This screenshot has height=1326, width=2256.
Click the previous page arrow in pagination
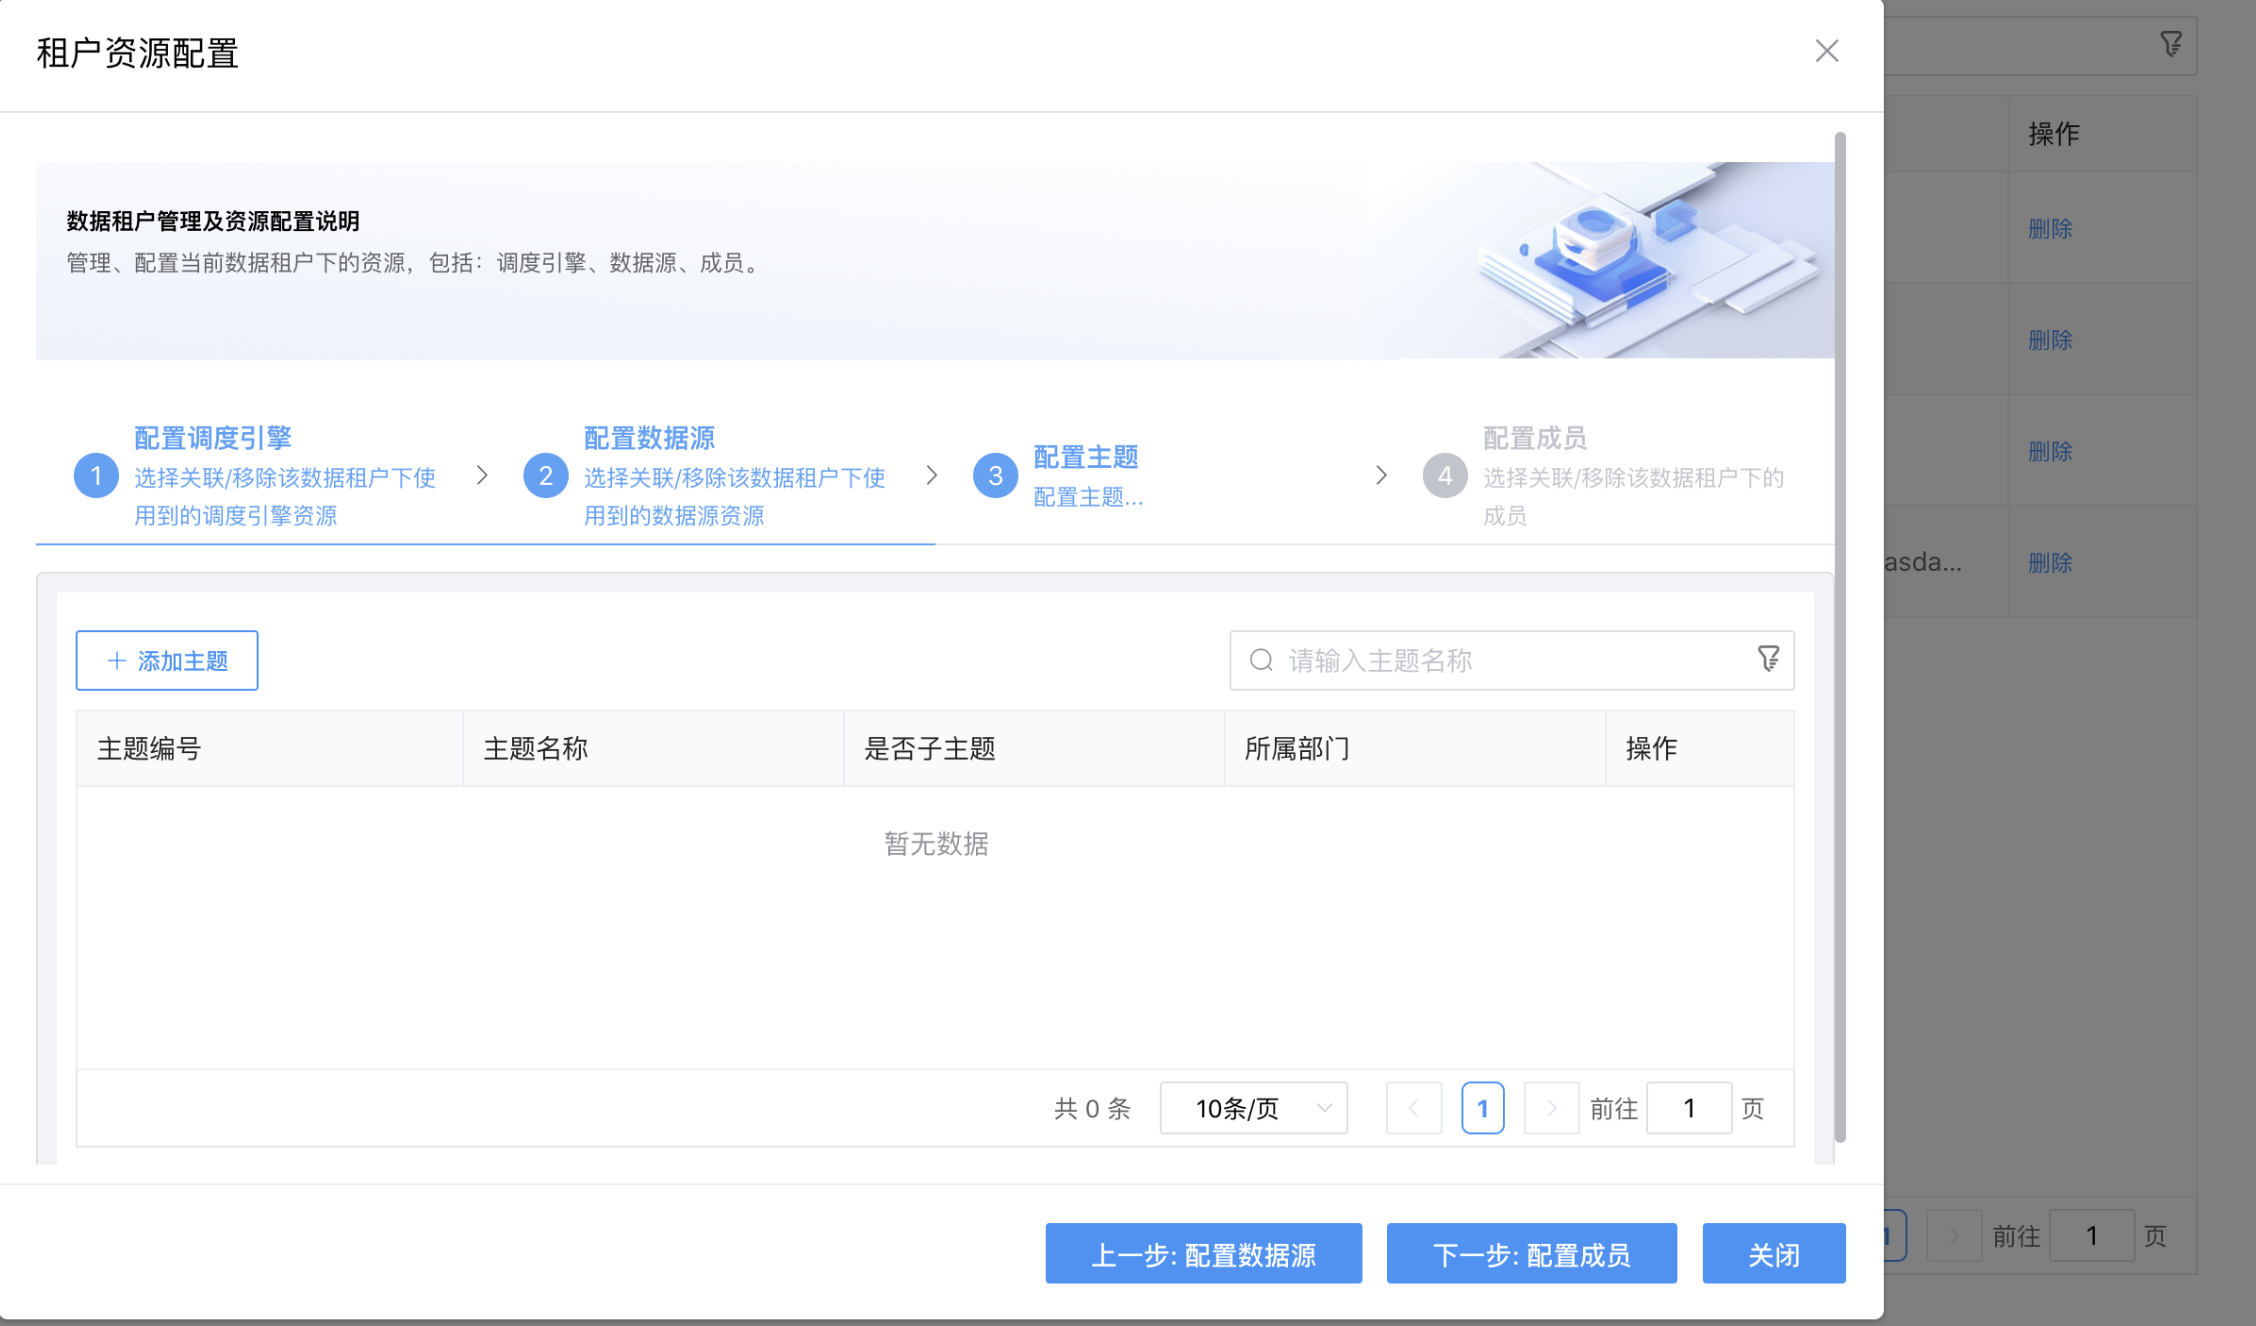(1413, 1108)
